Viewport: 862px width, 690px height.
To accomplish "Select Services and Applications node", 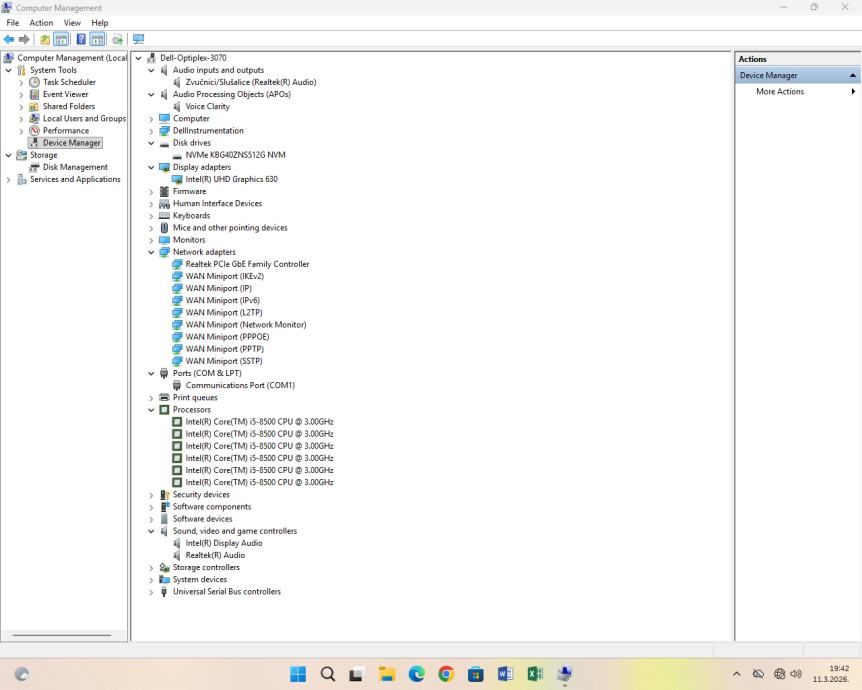I will tap(75, 179).
